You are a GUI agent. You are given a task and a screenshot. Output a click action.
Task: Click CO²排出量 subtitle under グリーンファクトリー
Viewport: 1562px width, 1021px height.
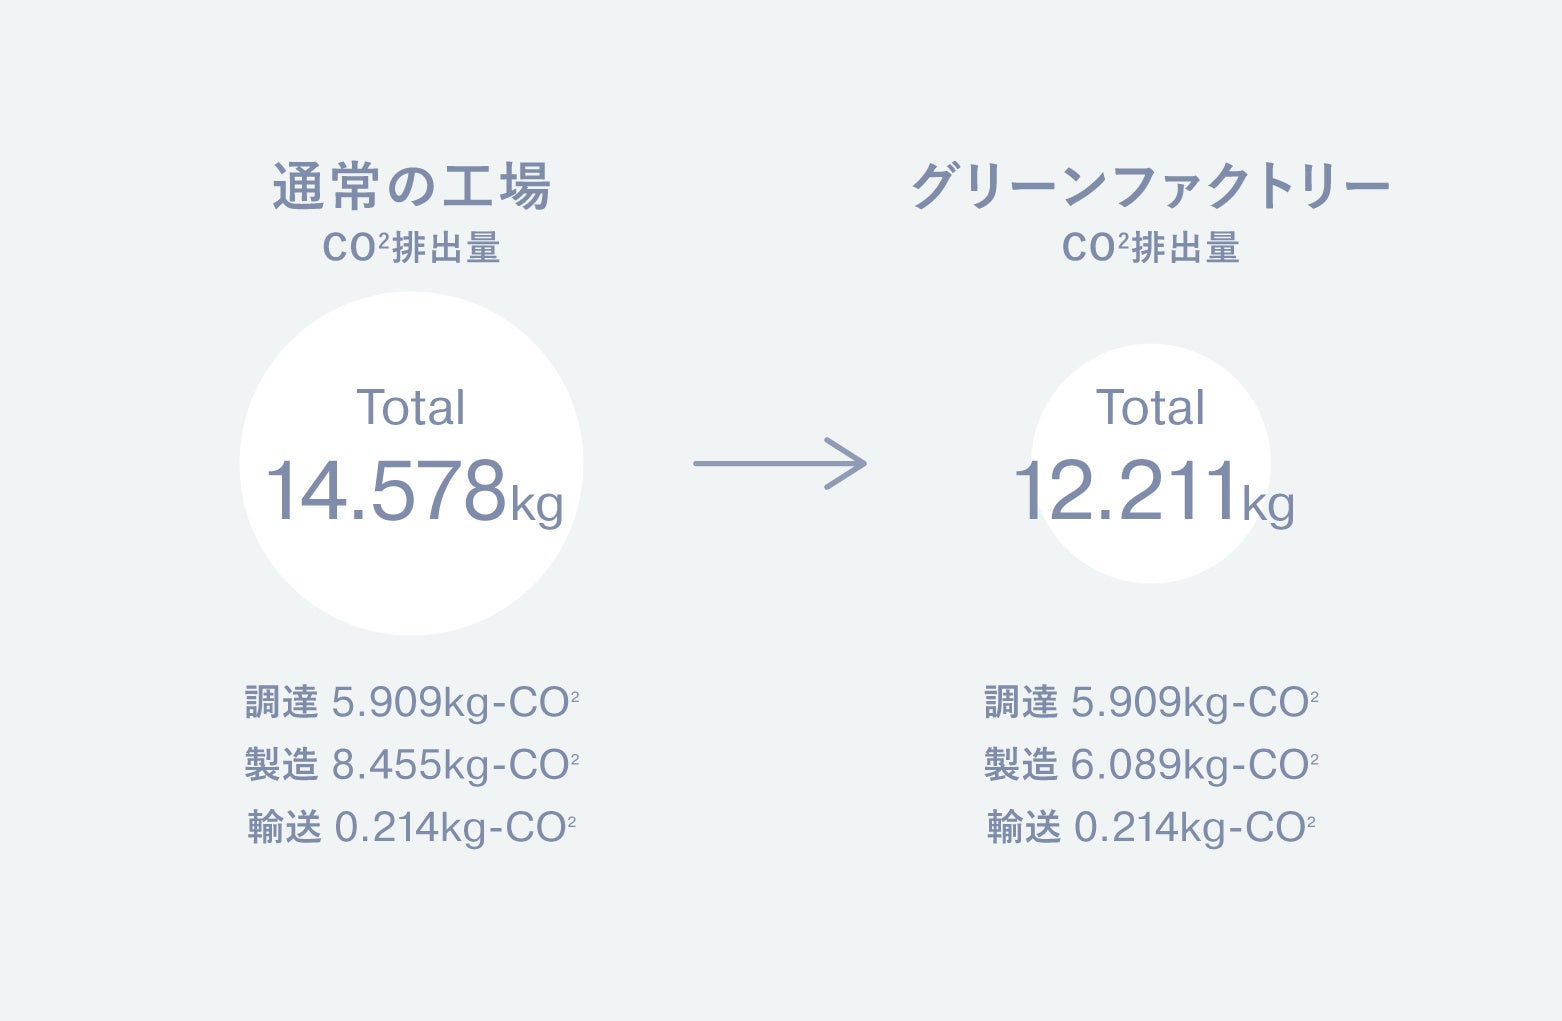1150,248
